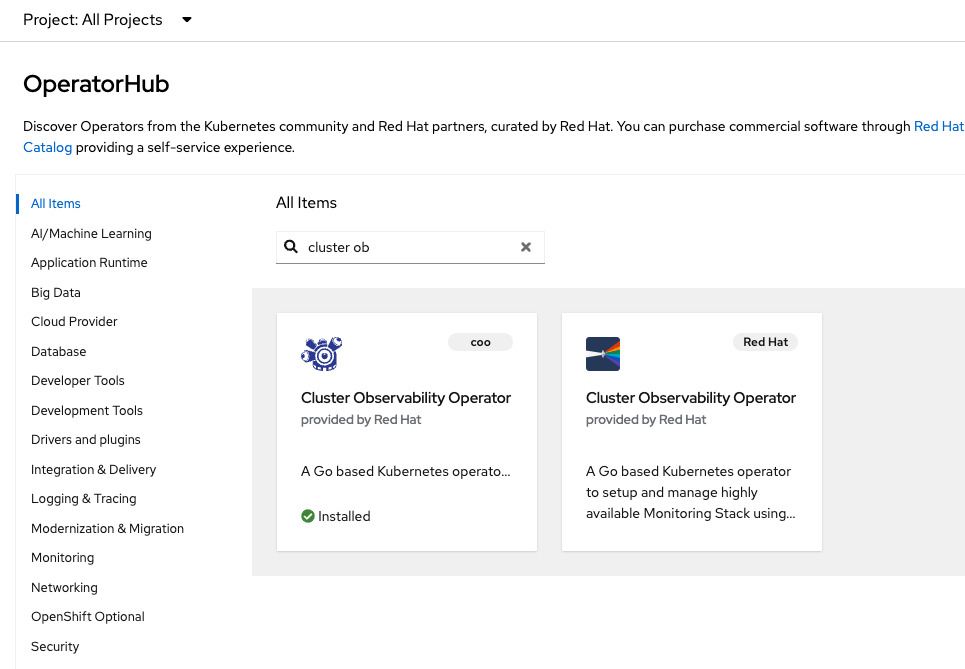Clear the search field with X

click(x=526, y=247)
